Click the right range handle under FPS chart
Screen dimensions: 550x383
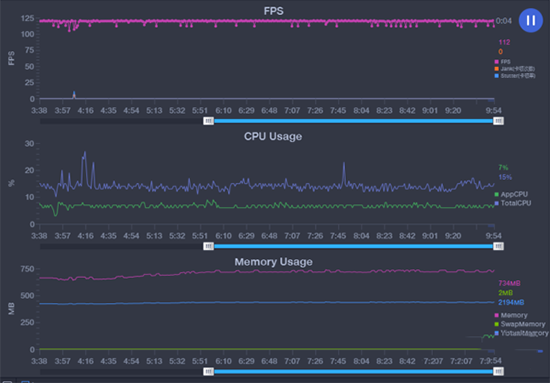click(x=498, y=121)
